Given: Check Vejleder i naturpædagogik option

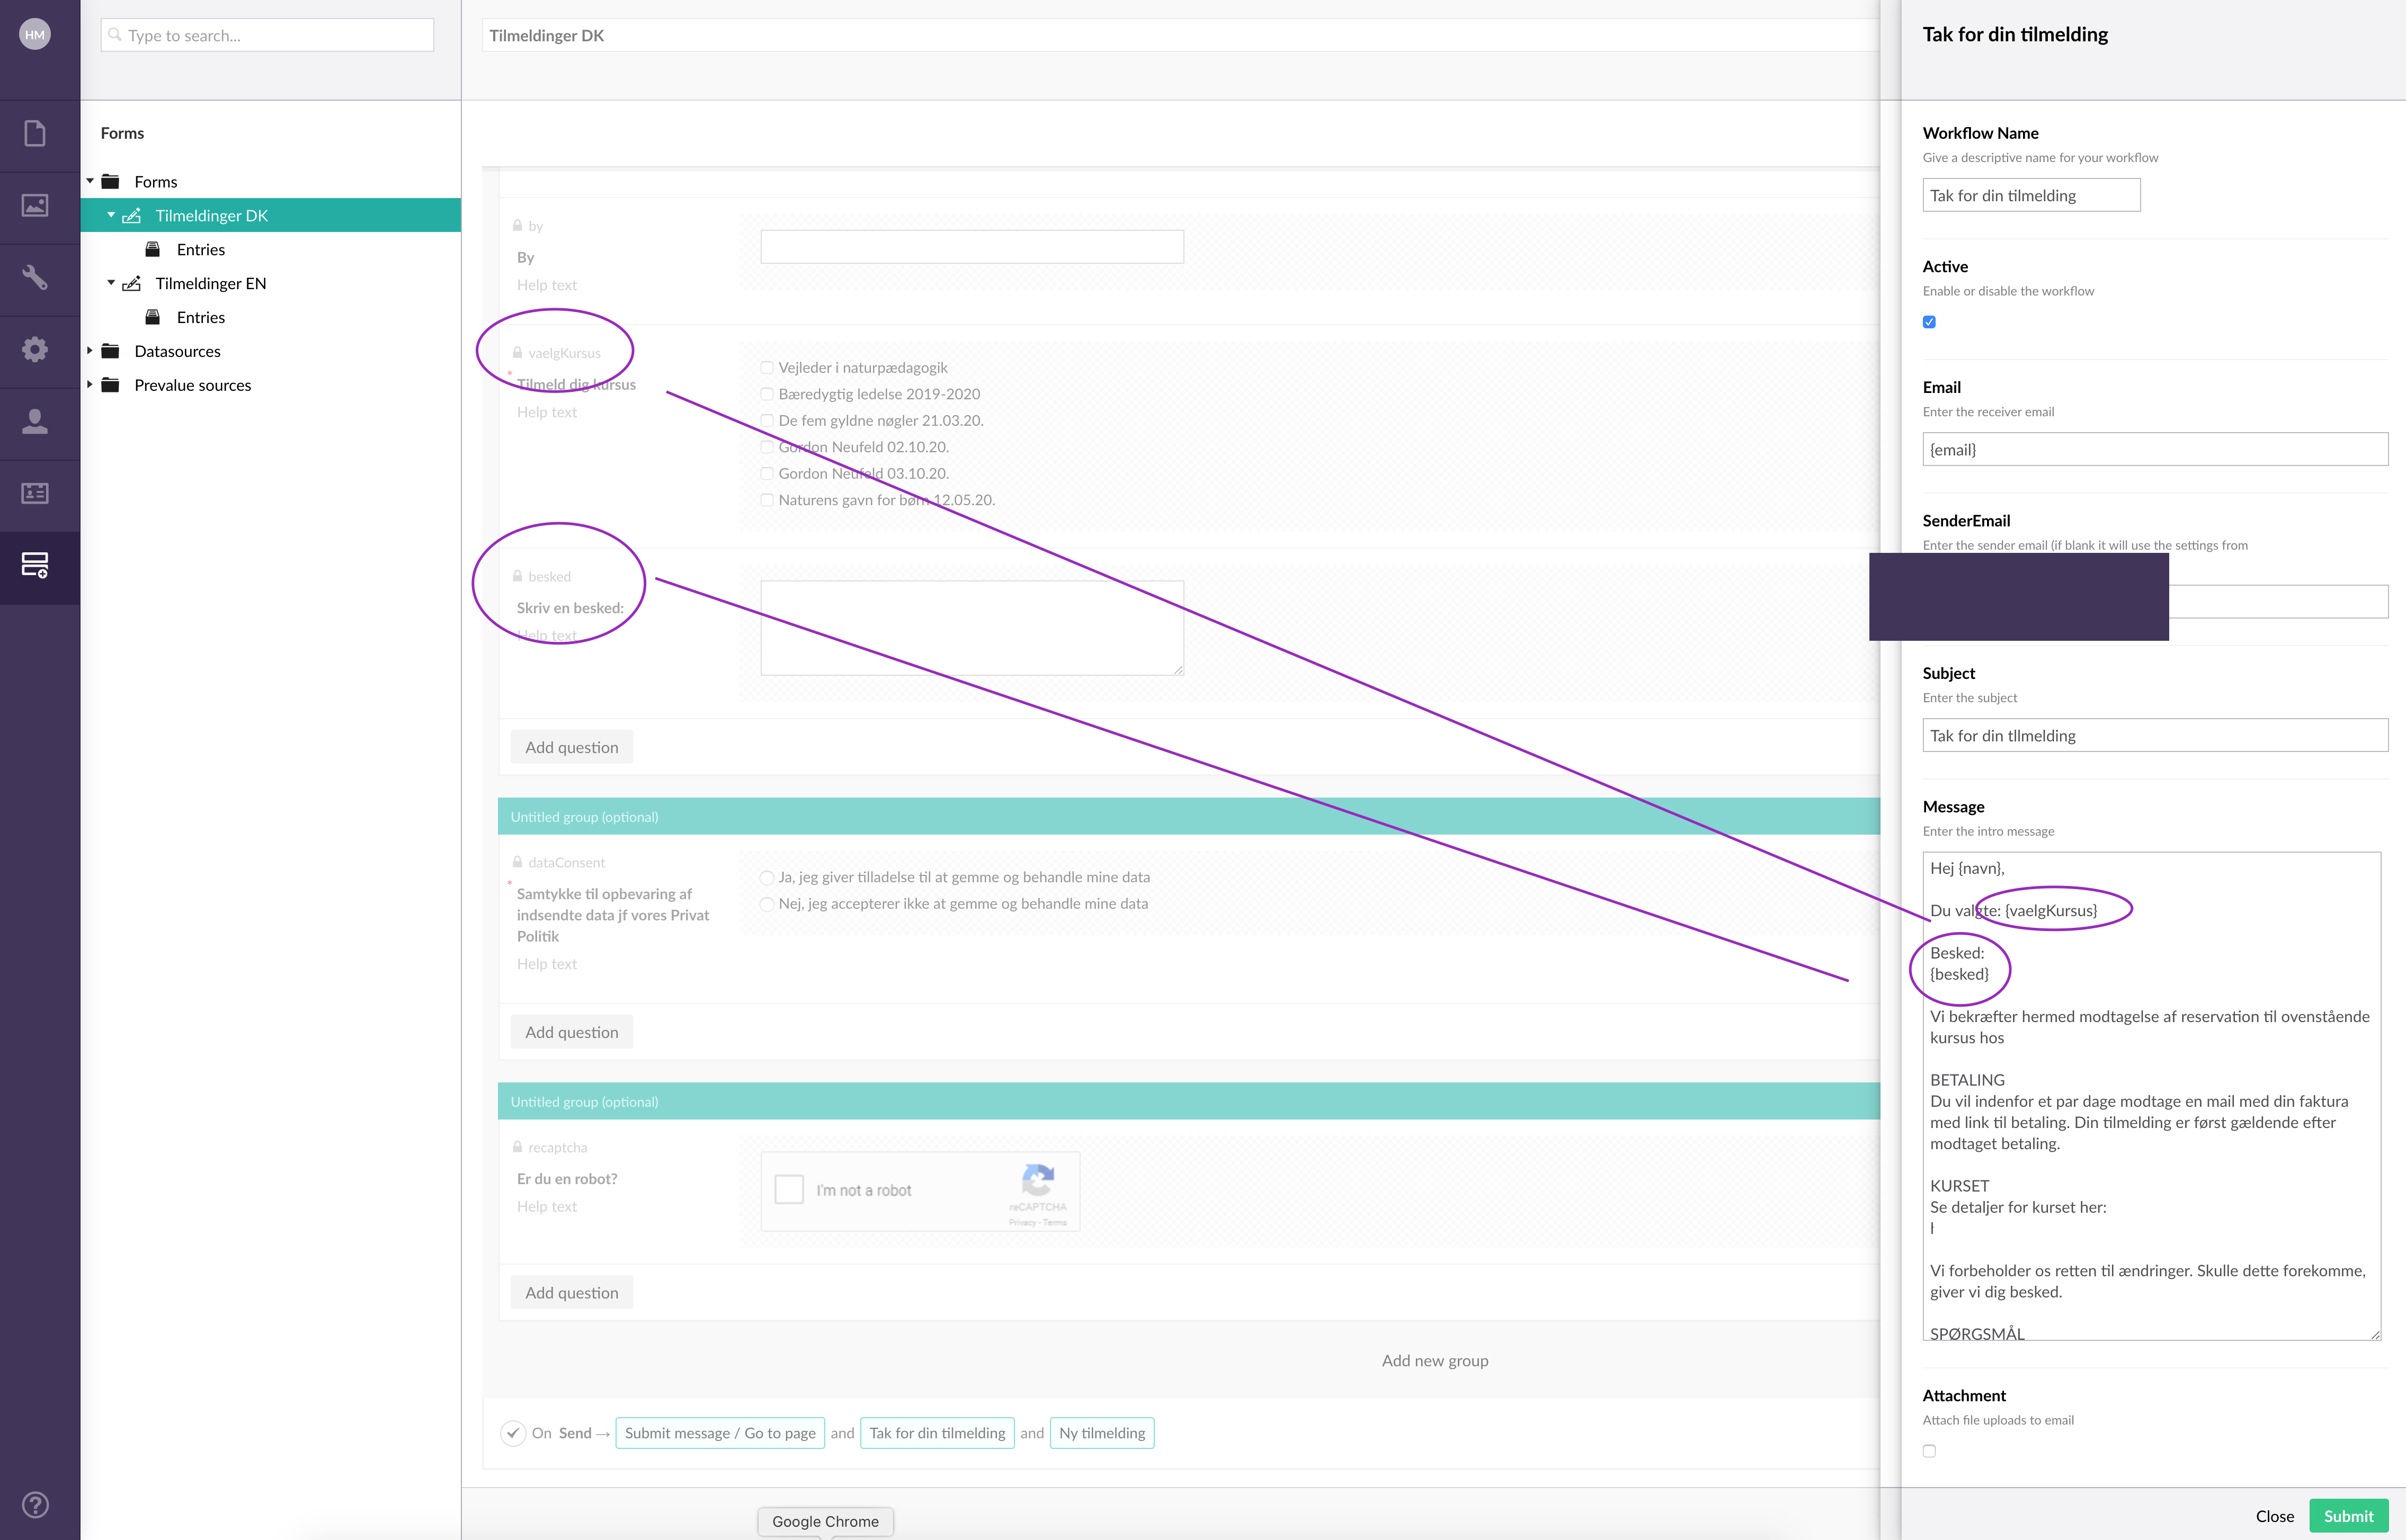Looking at the screenshot, I should point(767,368).
